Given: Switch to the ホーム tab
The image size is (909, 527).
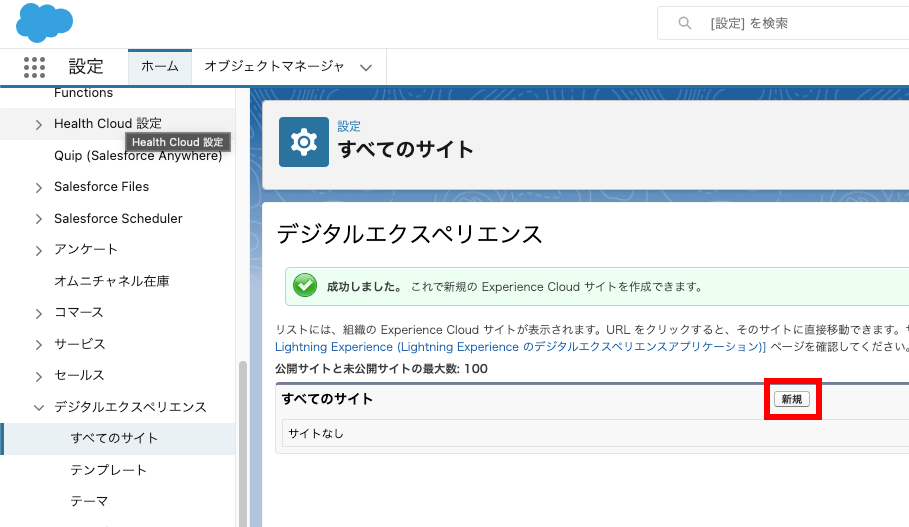Looking at the screenshot, I should [159, 67].
